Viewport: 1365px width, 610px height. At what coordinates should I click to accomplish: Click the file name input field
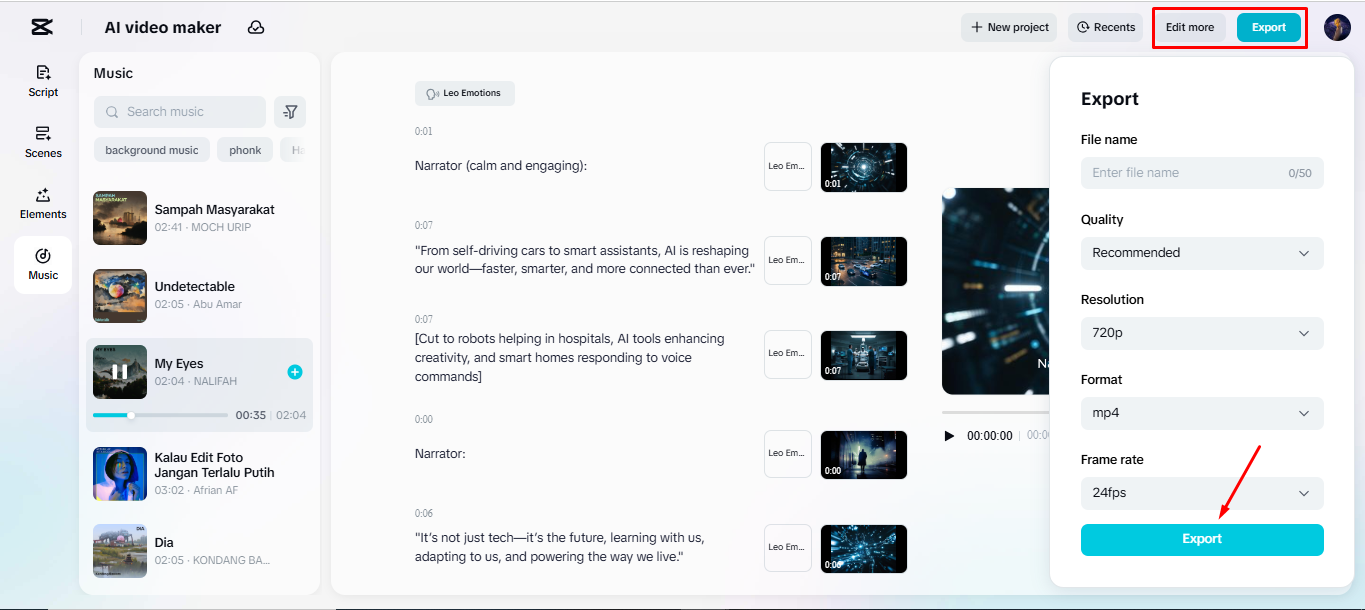pyautogui.click(x=1201, y=173)
